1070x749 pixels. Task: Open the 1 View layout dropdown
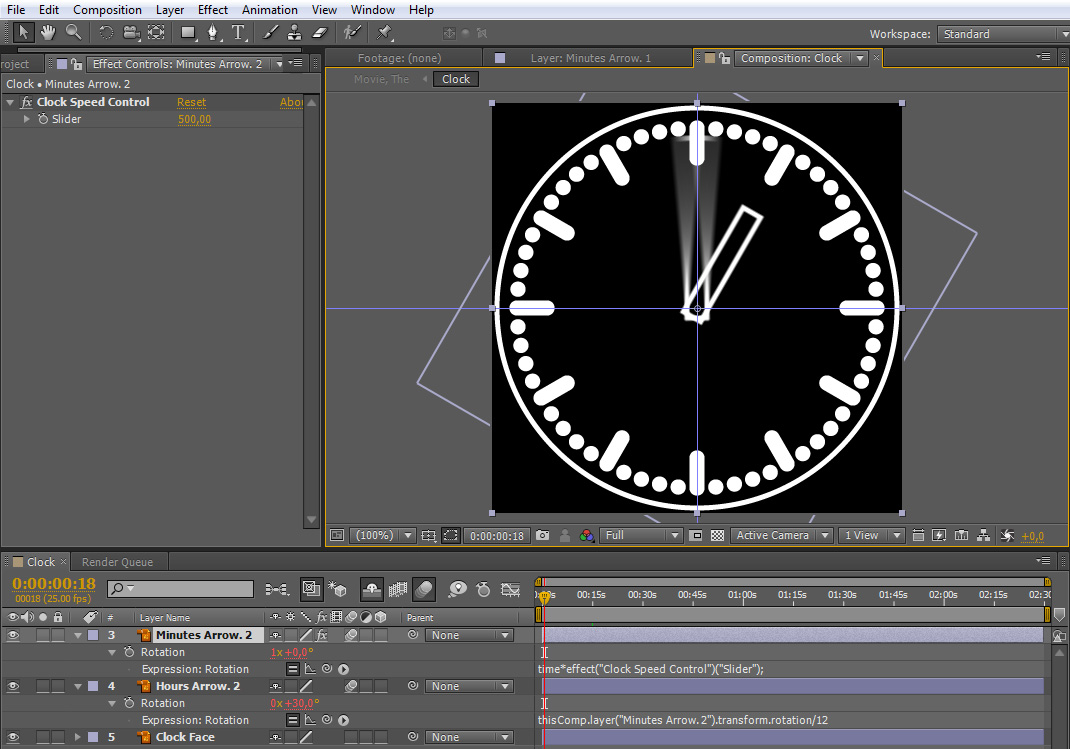pyautogui.click(x=871, y=535)
